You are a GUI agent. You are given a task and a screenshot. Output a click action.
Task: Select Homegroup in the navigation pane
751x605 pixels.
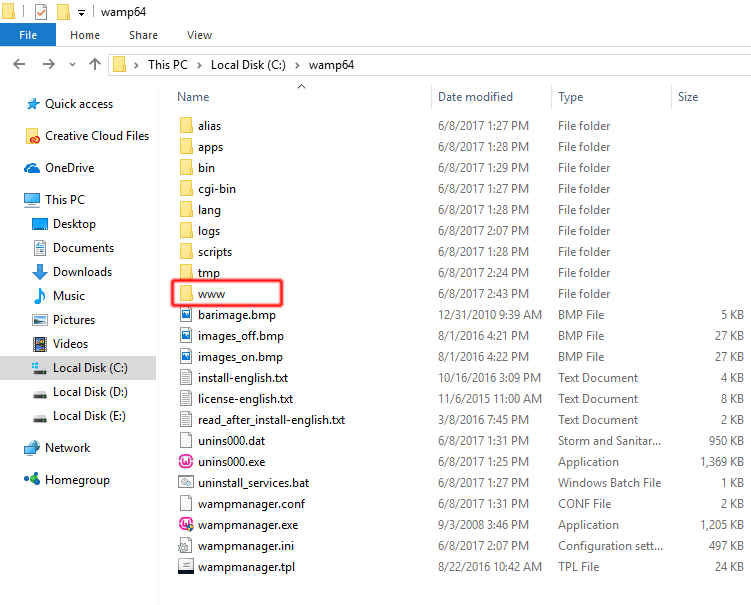pos(67,480)
